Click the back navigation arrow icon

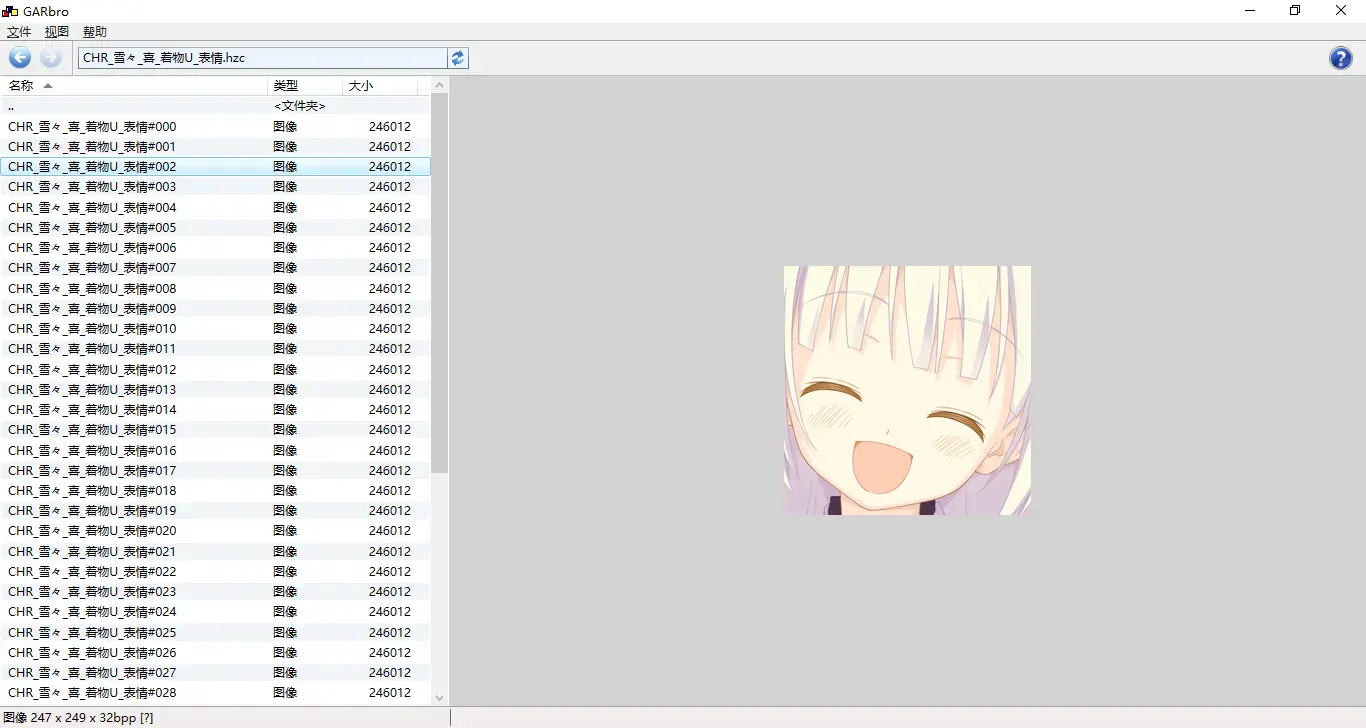20,58
